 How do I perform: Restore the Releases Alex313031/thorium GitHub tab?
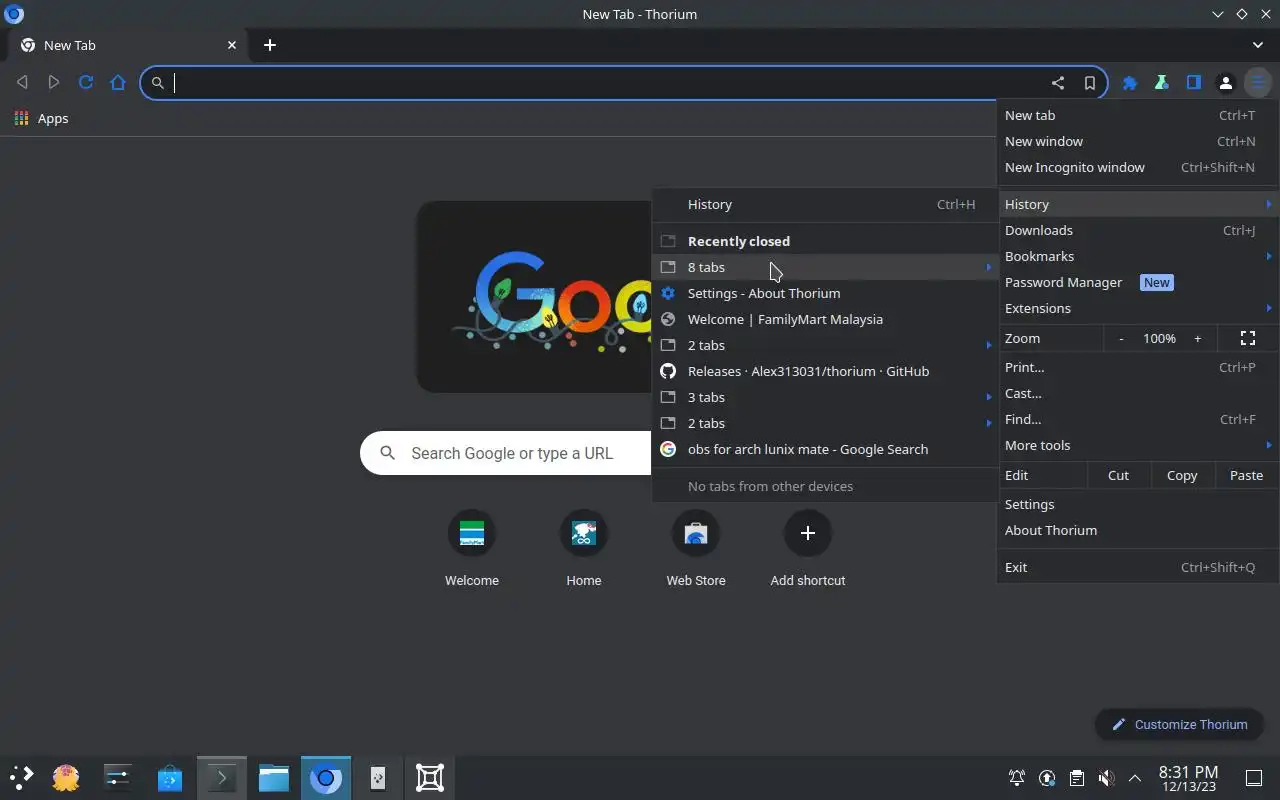(x=825, y=371)
